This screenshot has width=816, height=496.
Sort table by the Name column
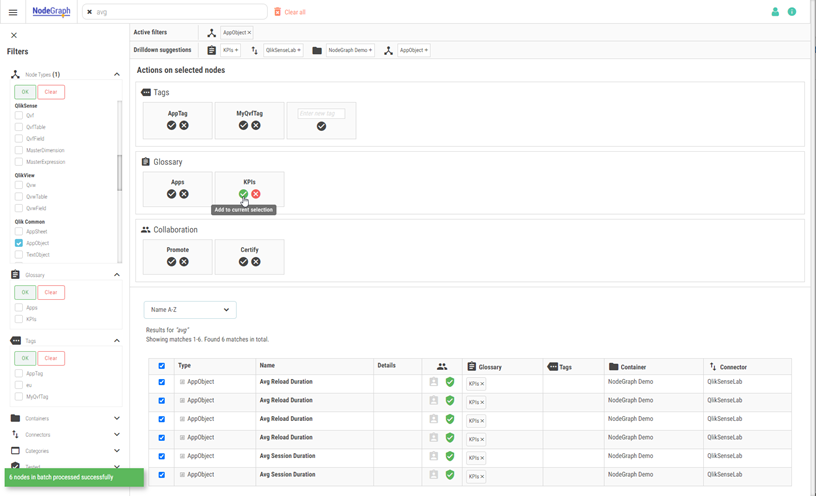[x=267, y=366]
